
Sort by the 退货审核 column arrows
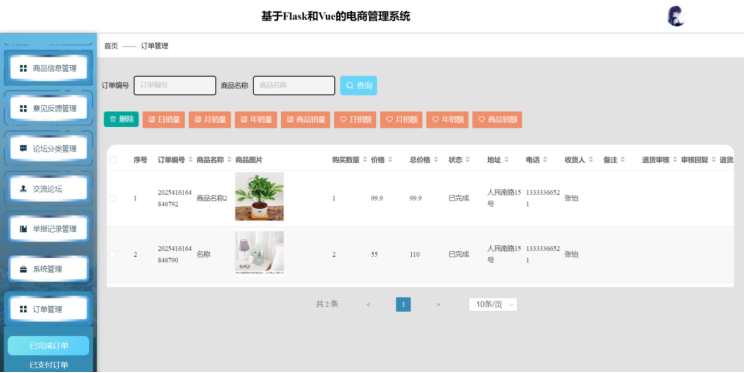click(x=675, y=160)
